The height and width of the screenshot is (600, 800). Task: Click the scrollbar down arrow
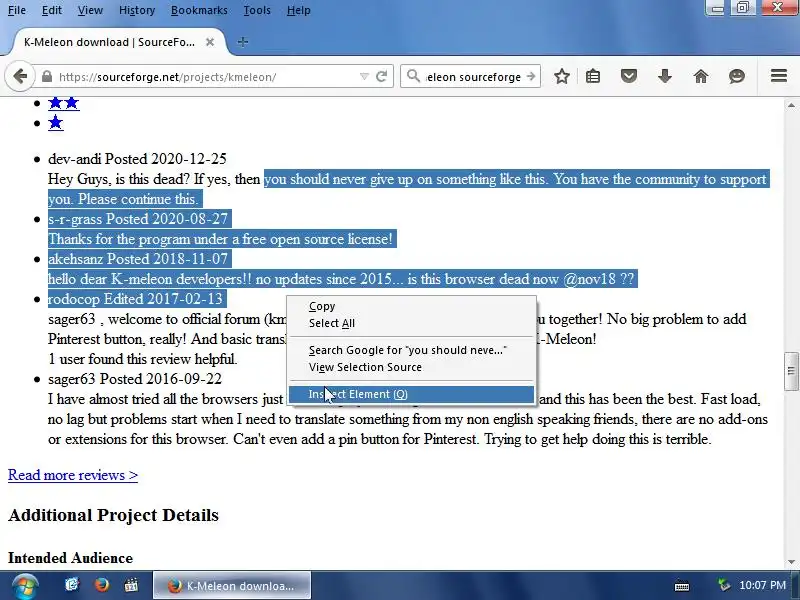[x=791, y=562]
